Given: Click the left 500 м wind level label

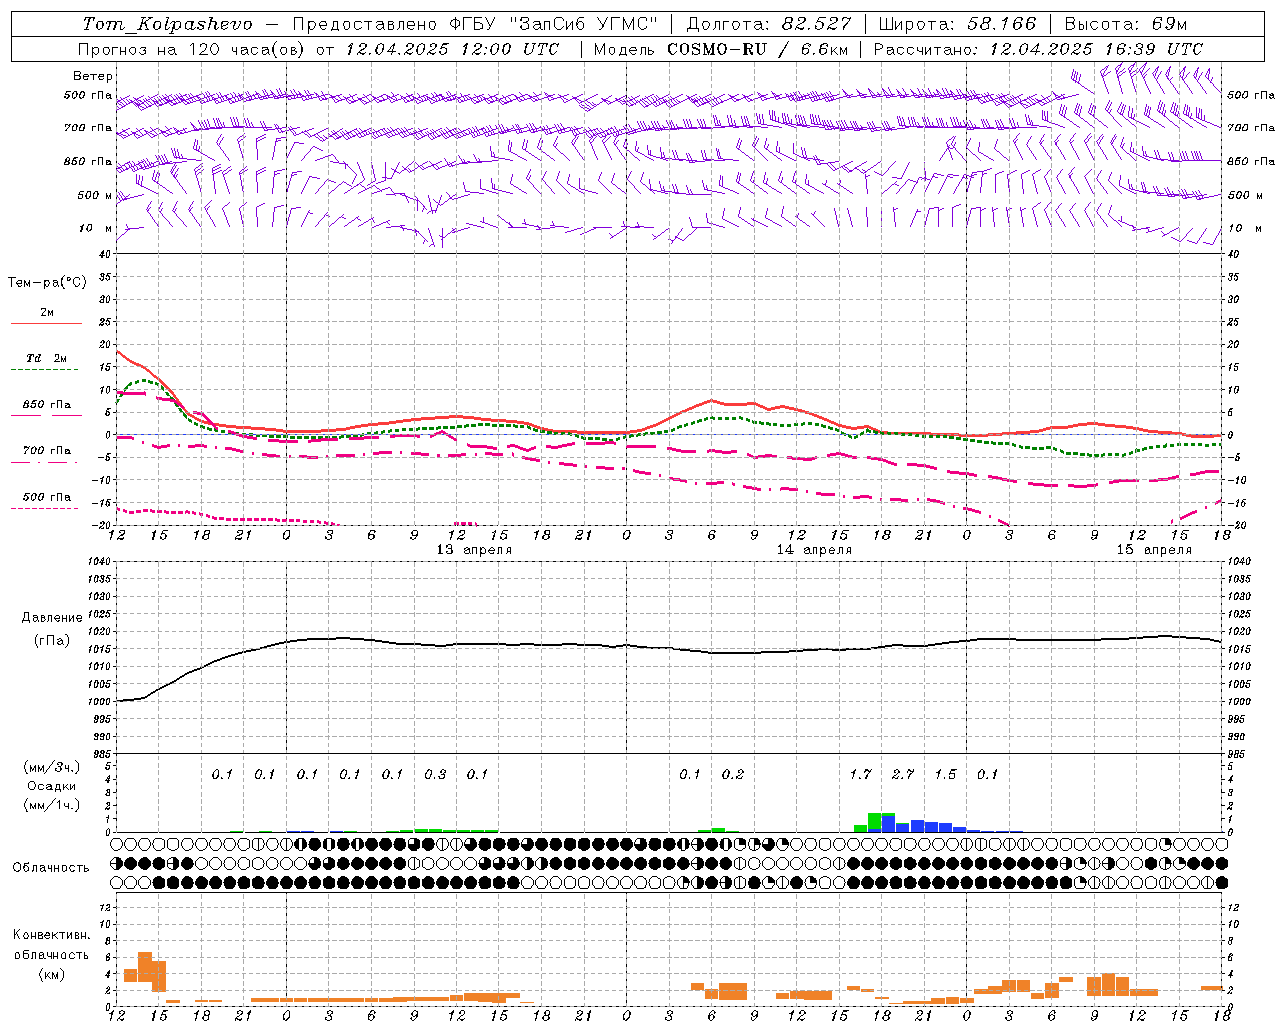Looking at the screenshot, I should tap(95, 195).
